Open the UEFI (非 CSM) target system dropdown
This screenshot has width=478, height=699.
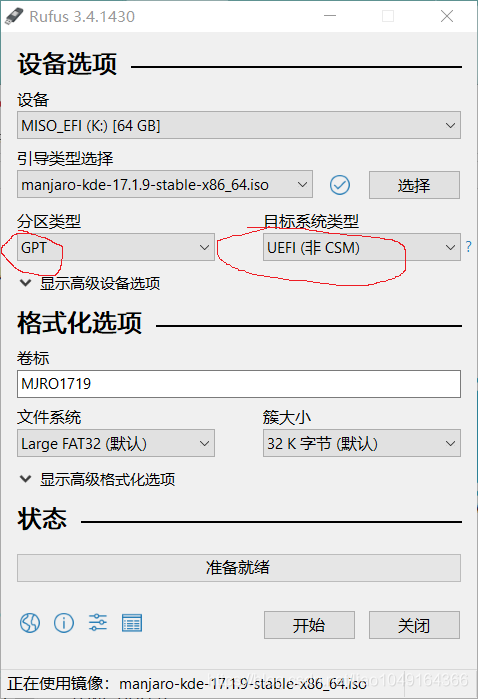coord(362,247)
